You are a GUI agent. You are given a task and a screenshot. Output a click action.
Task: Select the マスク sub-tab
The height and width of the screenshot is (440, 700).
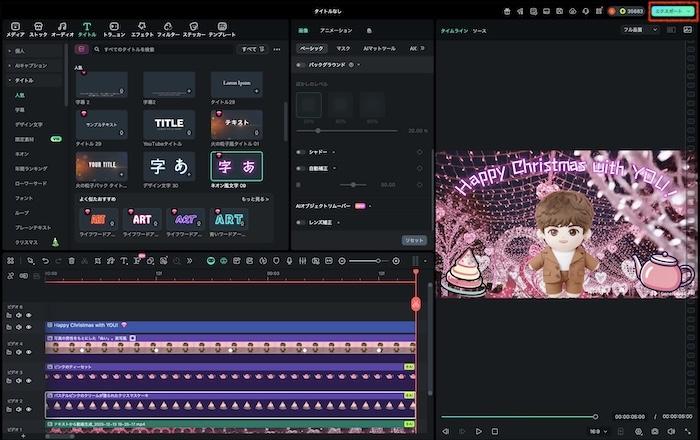(343, 48)
